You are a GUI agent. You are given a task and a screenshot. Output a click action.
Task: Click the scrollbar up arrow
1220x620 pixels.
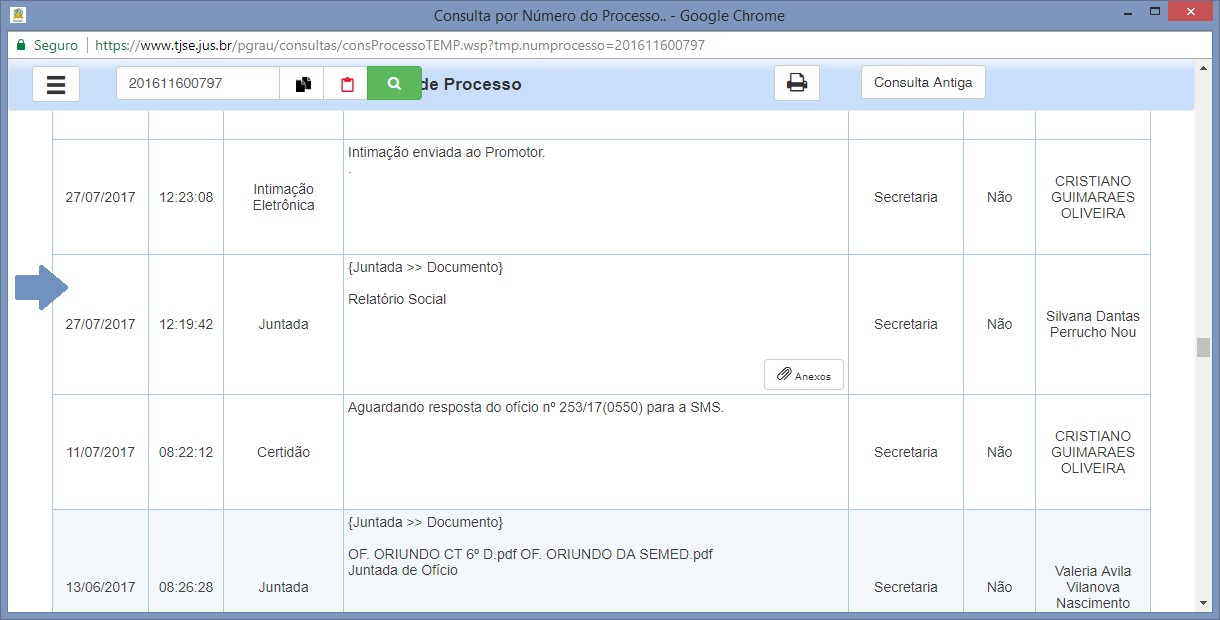1203,68
